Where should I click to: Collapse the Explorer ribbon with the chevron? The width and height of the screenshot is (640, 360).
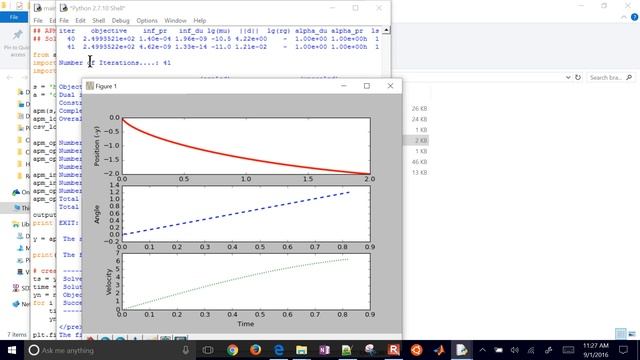point(624,17)
